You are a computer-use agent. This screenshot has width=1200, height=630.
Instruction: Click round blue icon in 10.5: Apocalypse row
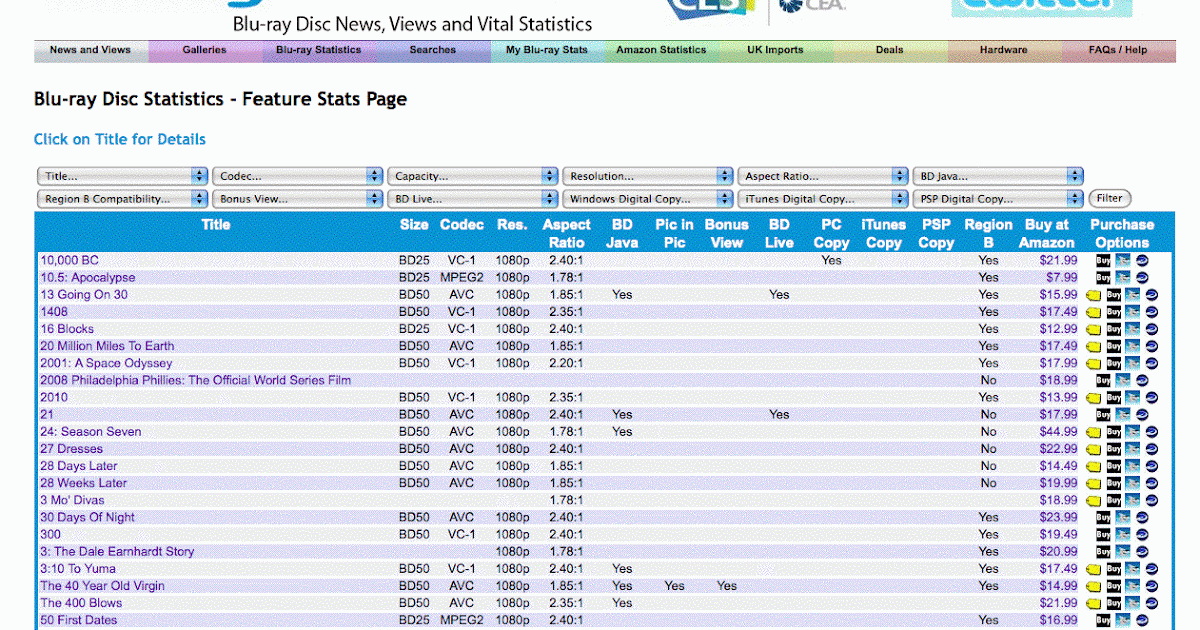pos(1142,278)
